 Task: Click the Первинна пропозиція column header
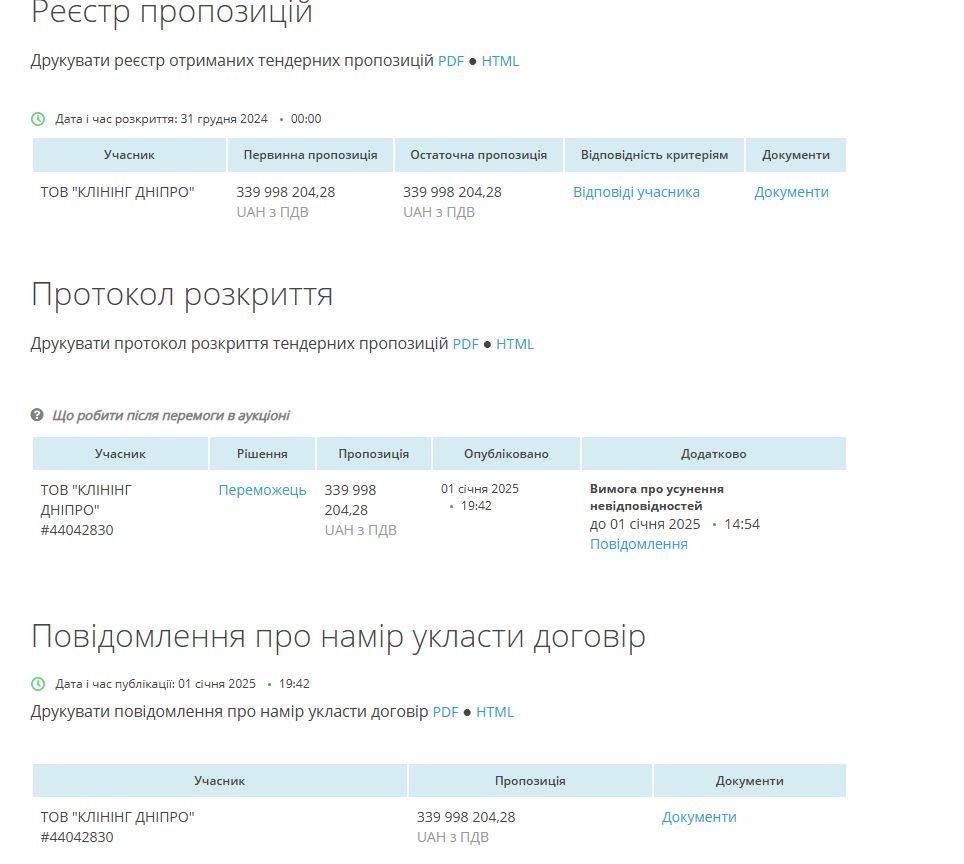310,155
